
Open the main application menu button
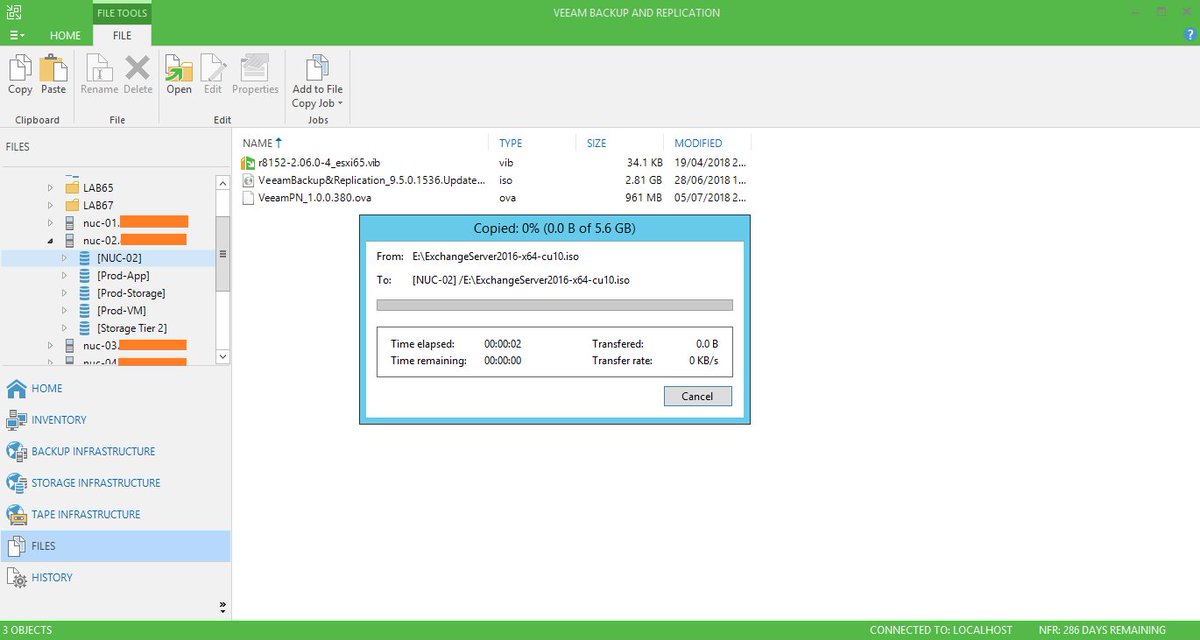point(17,35)
